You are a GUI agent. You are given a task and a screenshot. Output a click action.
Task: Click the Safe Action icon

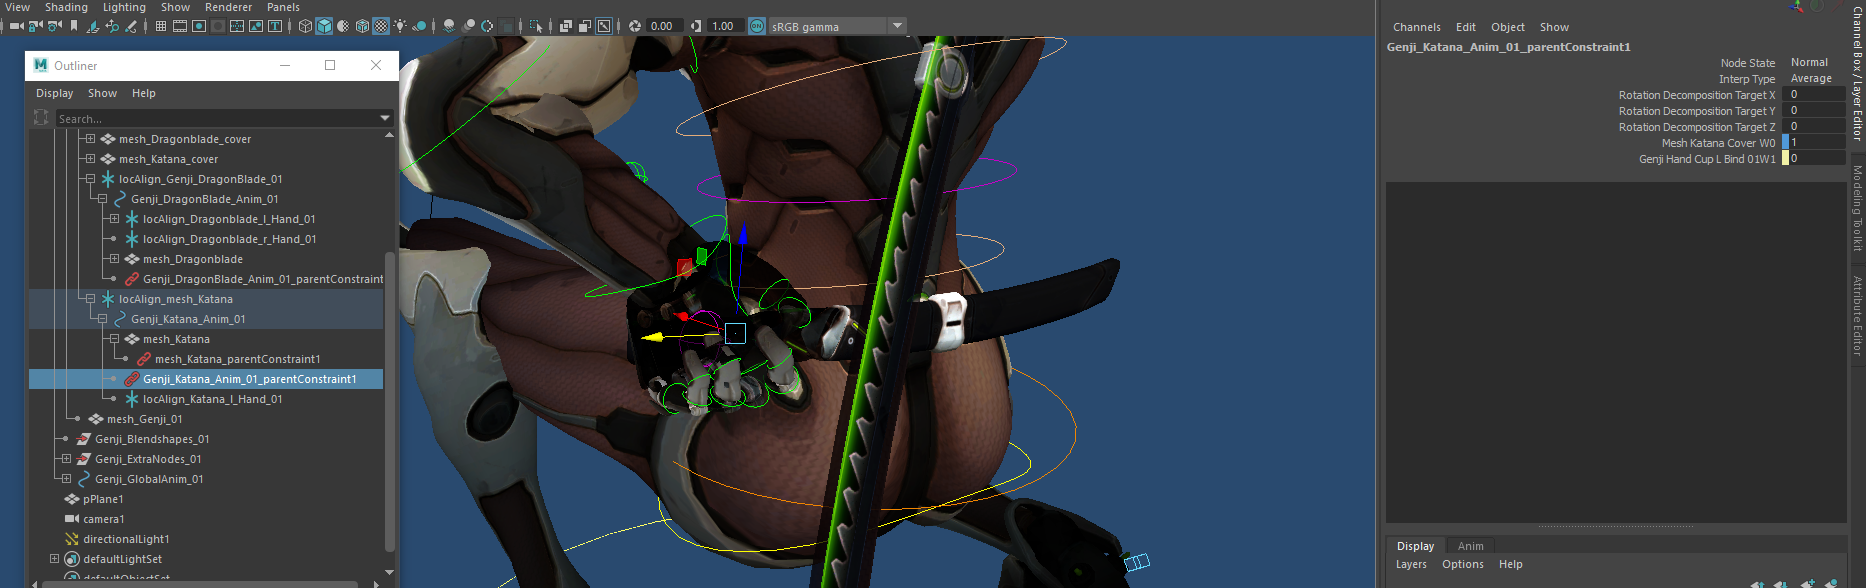coord(256,26)
